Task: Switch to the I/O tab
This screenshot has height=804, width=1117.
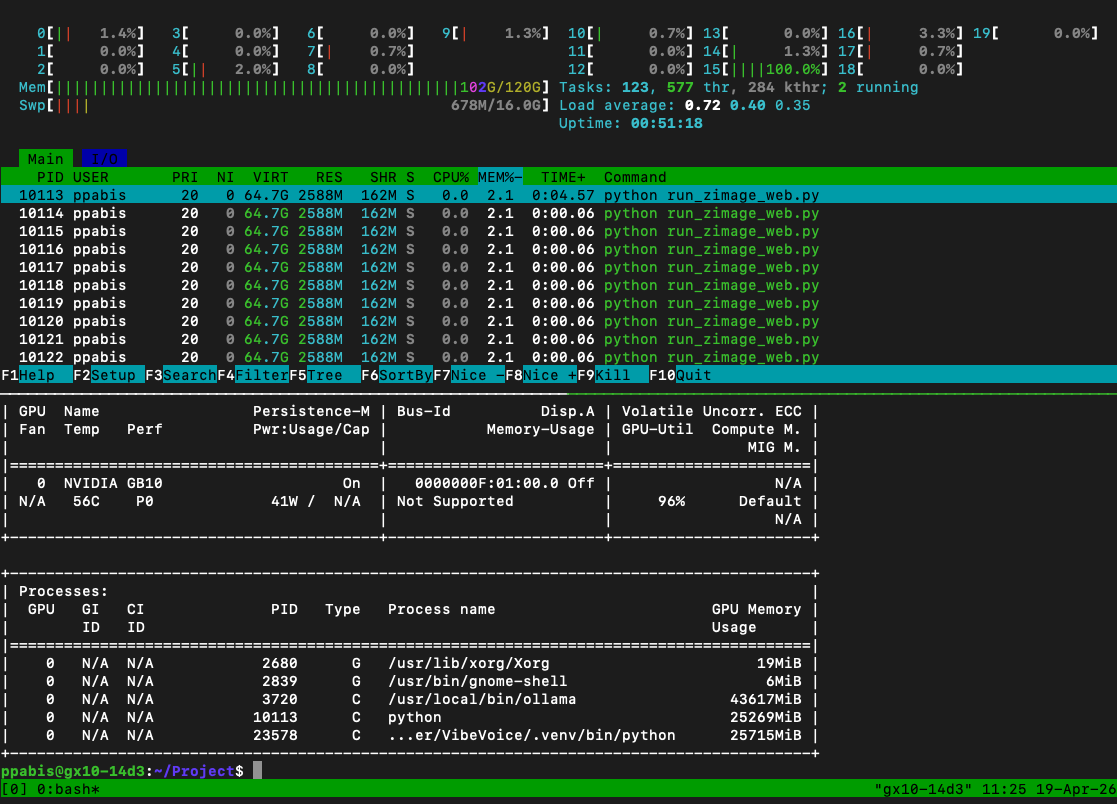Action: [103, 159]
